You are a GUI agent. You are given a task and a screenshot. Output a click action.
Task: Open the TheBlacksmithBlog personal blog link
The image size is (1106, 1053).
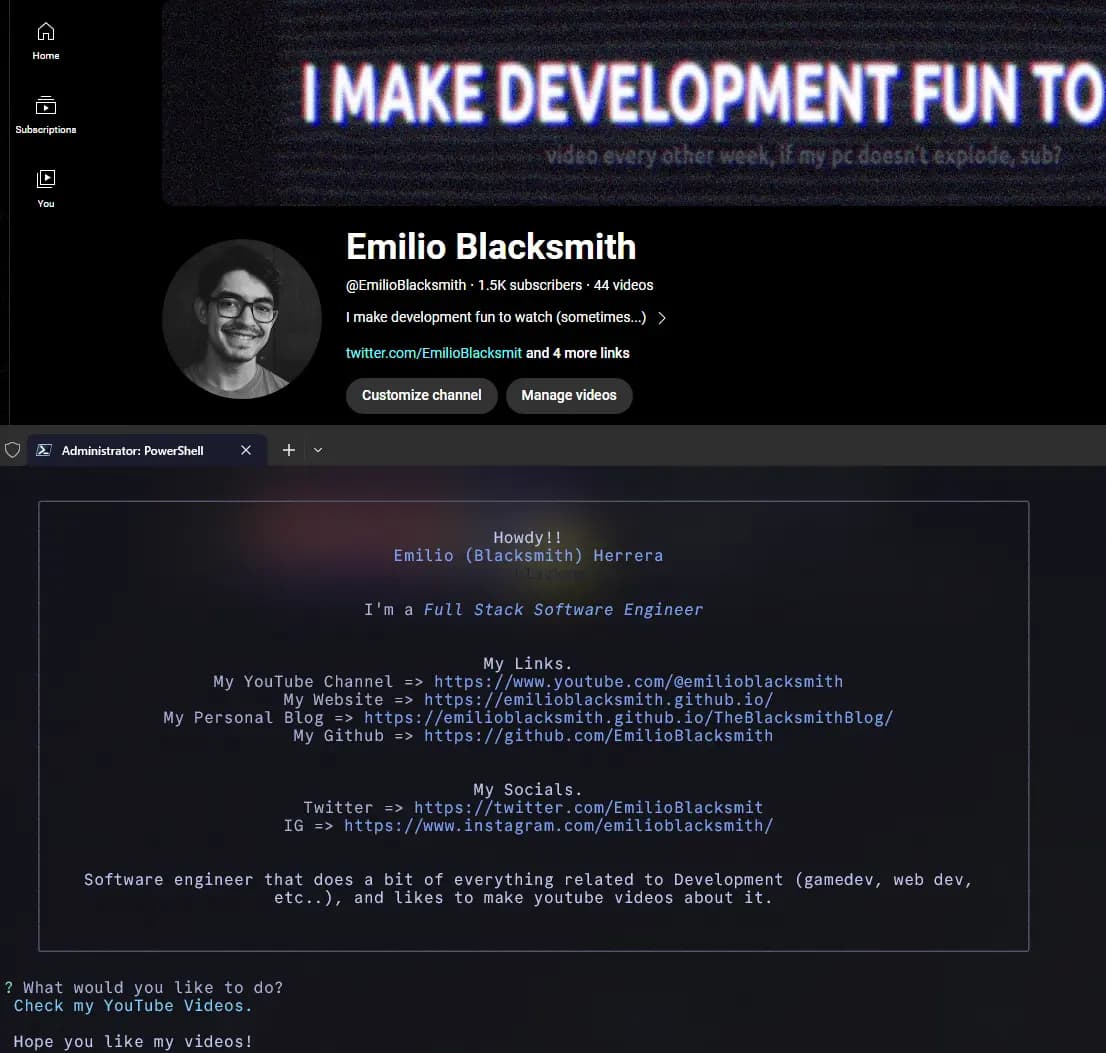[x=628, y=718]
